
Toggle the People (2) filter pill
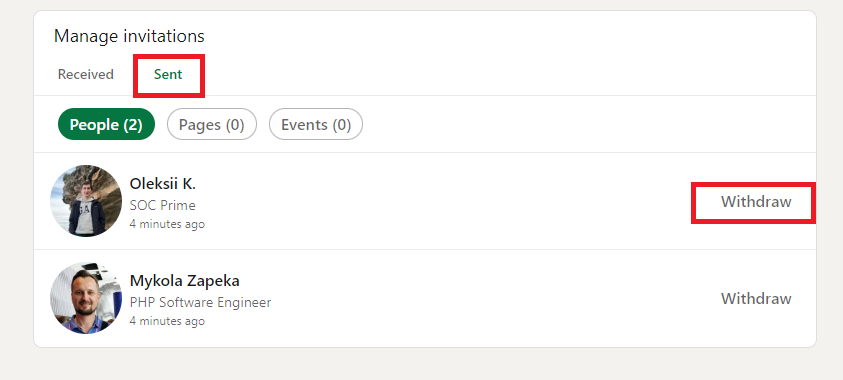point(106,124)
